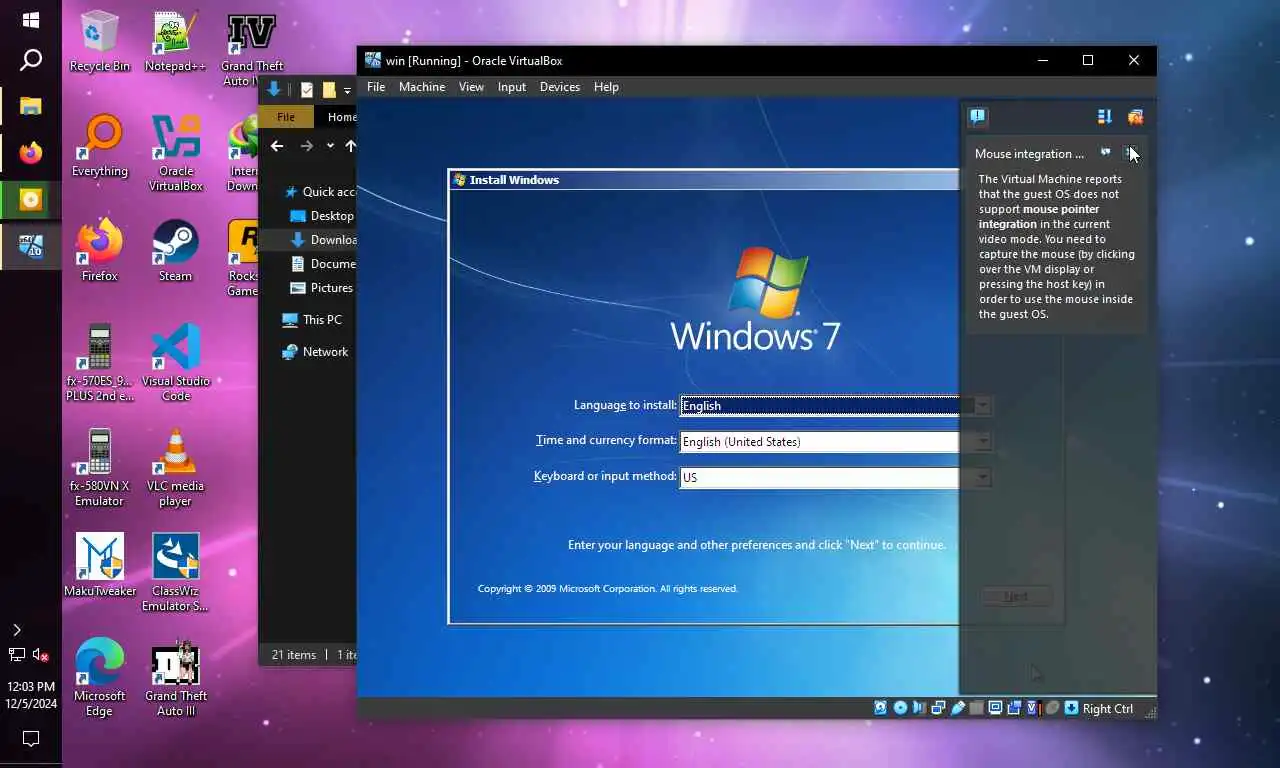Open File Explorer from taskbar
This screenshot has height=768, width=1280.
click(31, 105)
